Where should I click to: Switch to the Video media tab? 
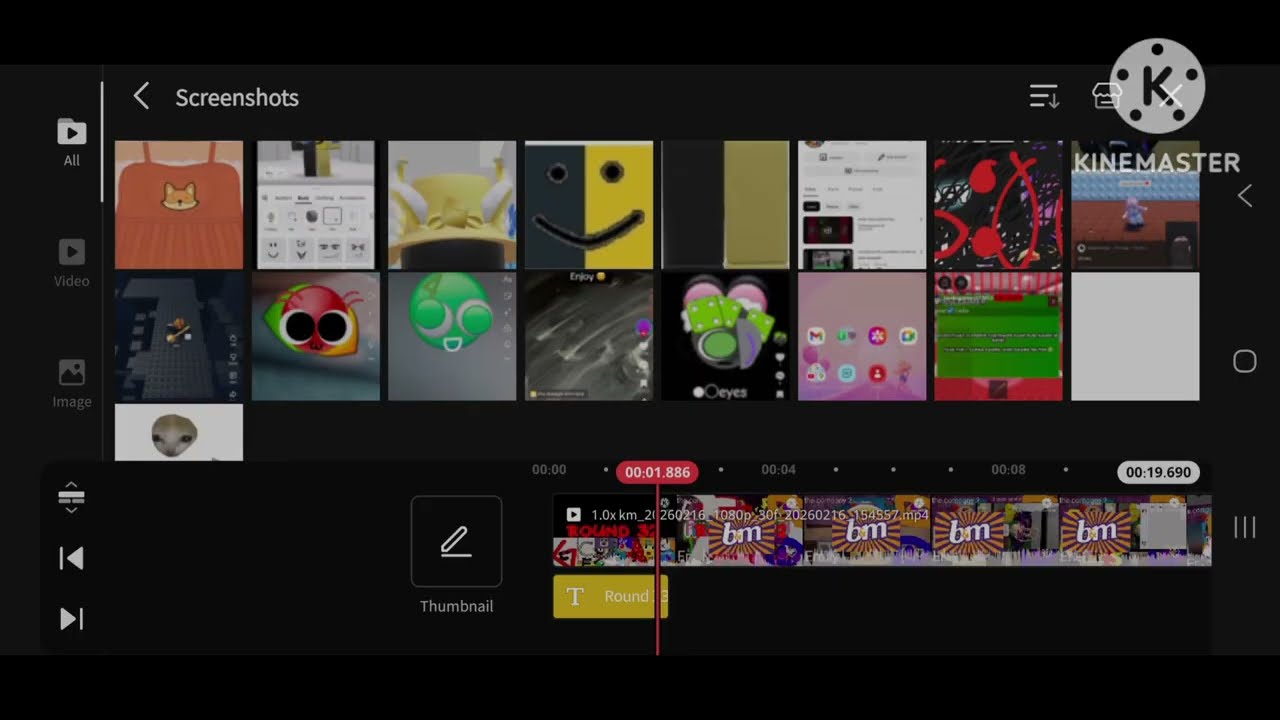[x=71, y=262]
